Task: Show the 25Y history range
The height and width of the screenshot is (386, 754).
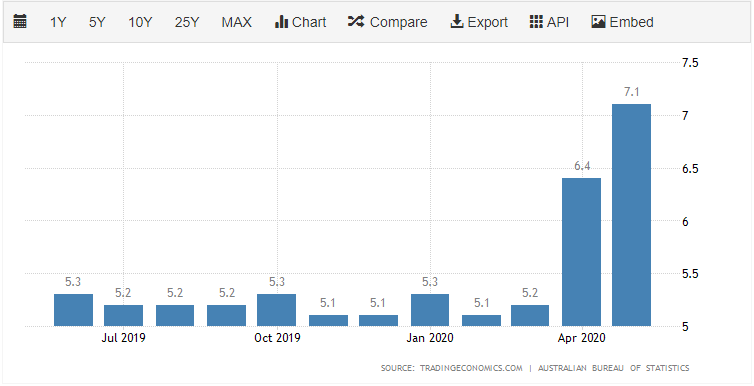Action: [187, 22]
